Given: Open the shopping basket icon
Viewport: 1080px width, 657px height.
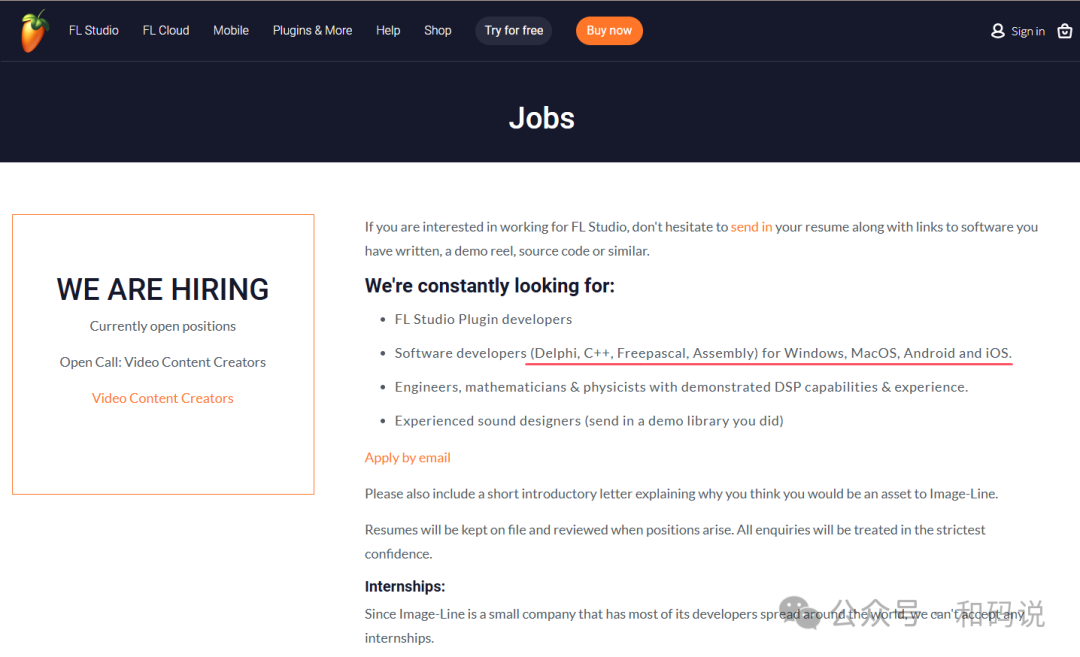Looking at the screenshot, I should 1064,31.
